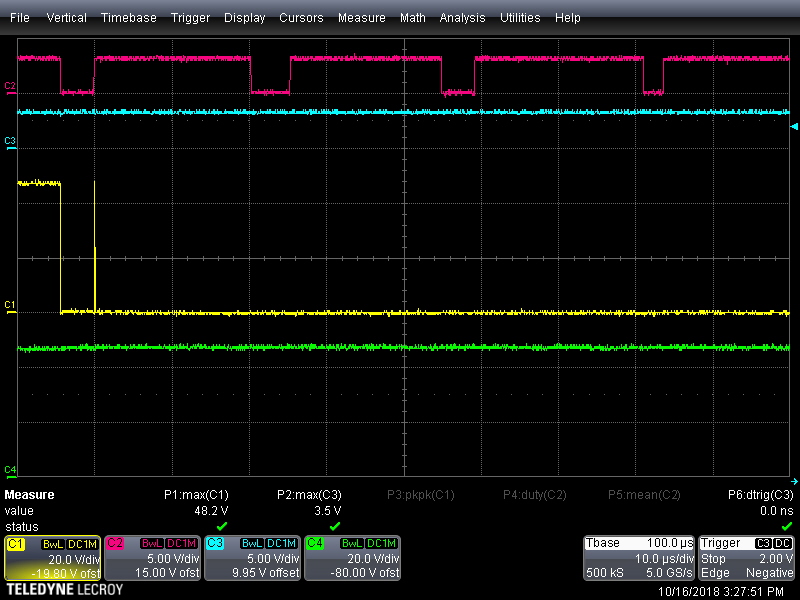Viewport: 800px width, 600px height.
Task: Click the 5.0 GS/s sample rate
Action: 669,573
